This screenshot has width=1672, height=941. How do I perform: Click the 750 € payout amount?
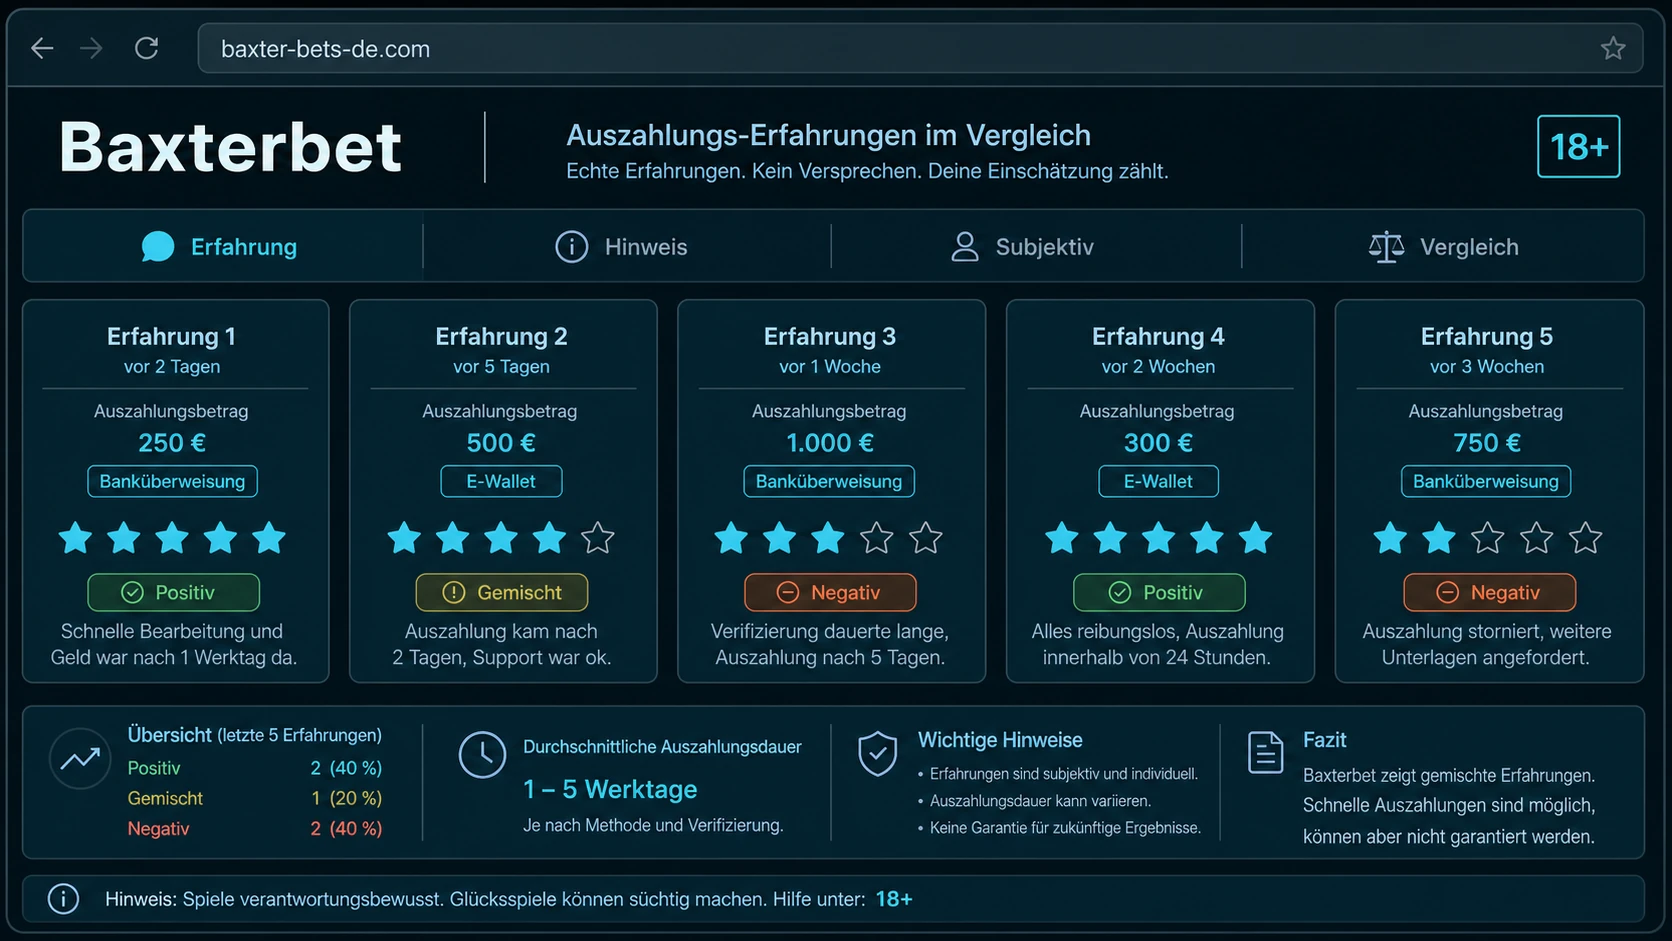coord(1487,442)
